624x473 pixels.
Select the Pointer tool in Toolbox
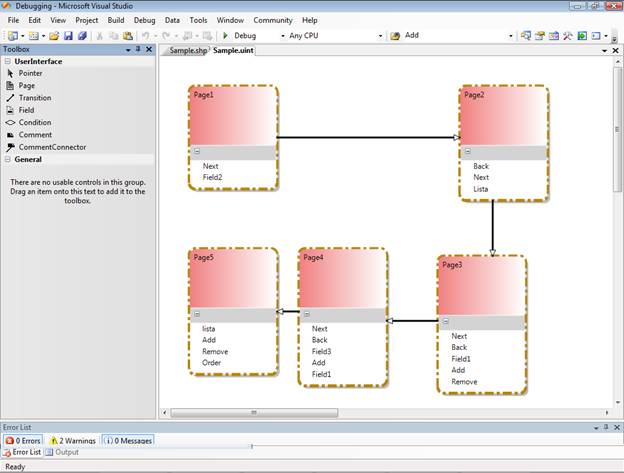pyautogui.click(x=30, y=73)
